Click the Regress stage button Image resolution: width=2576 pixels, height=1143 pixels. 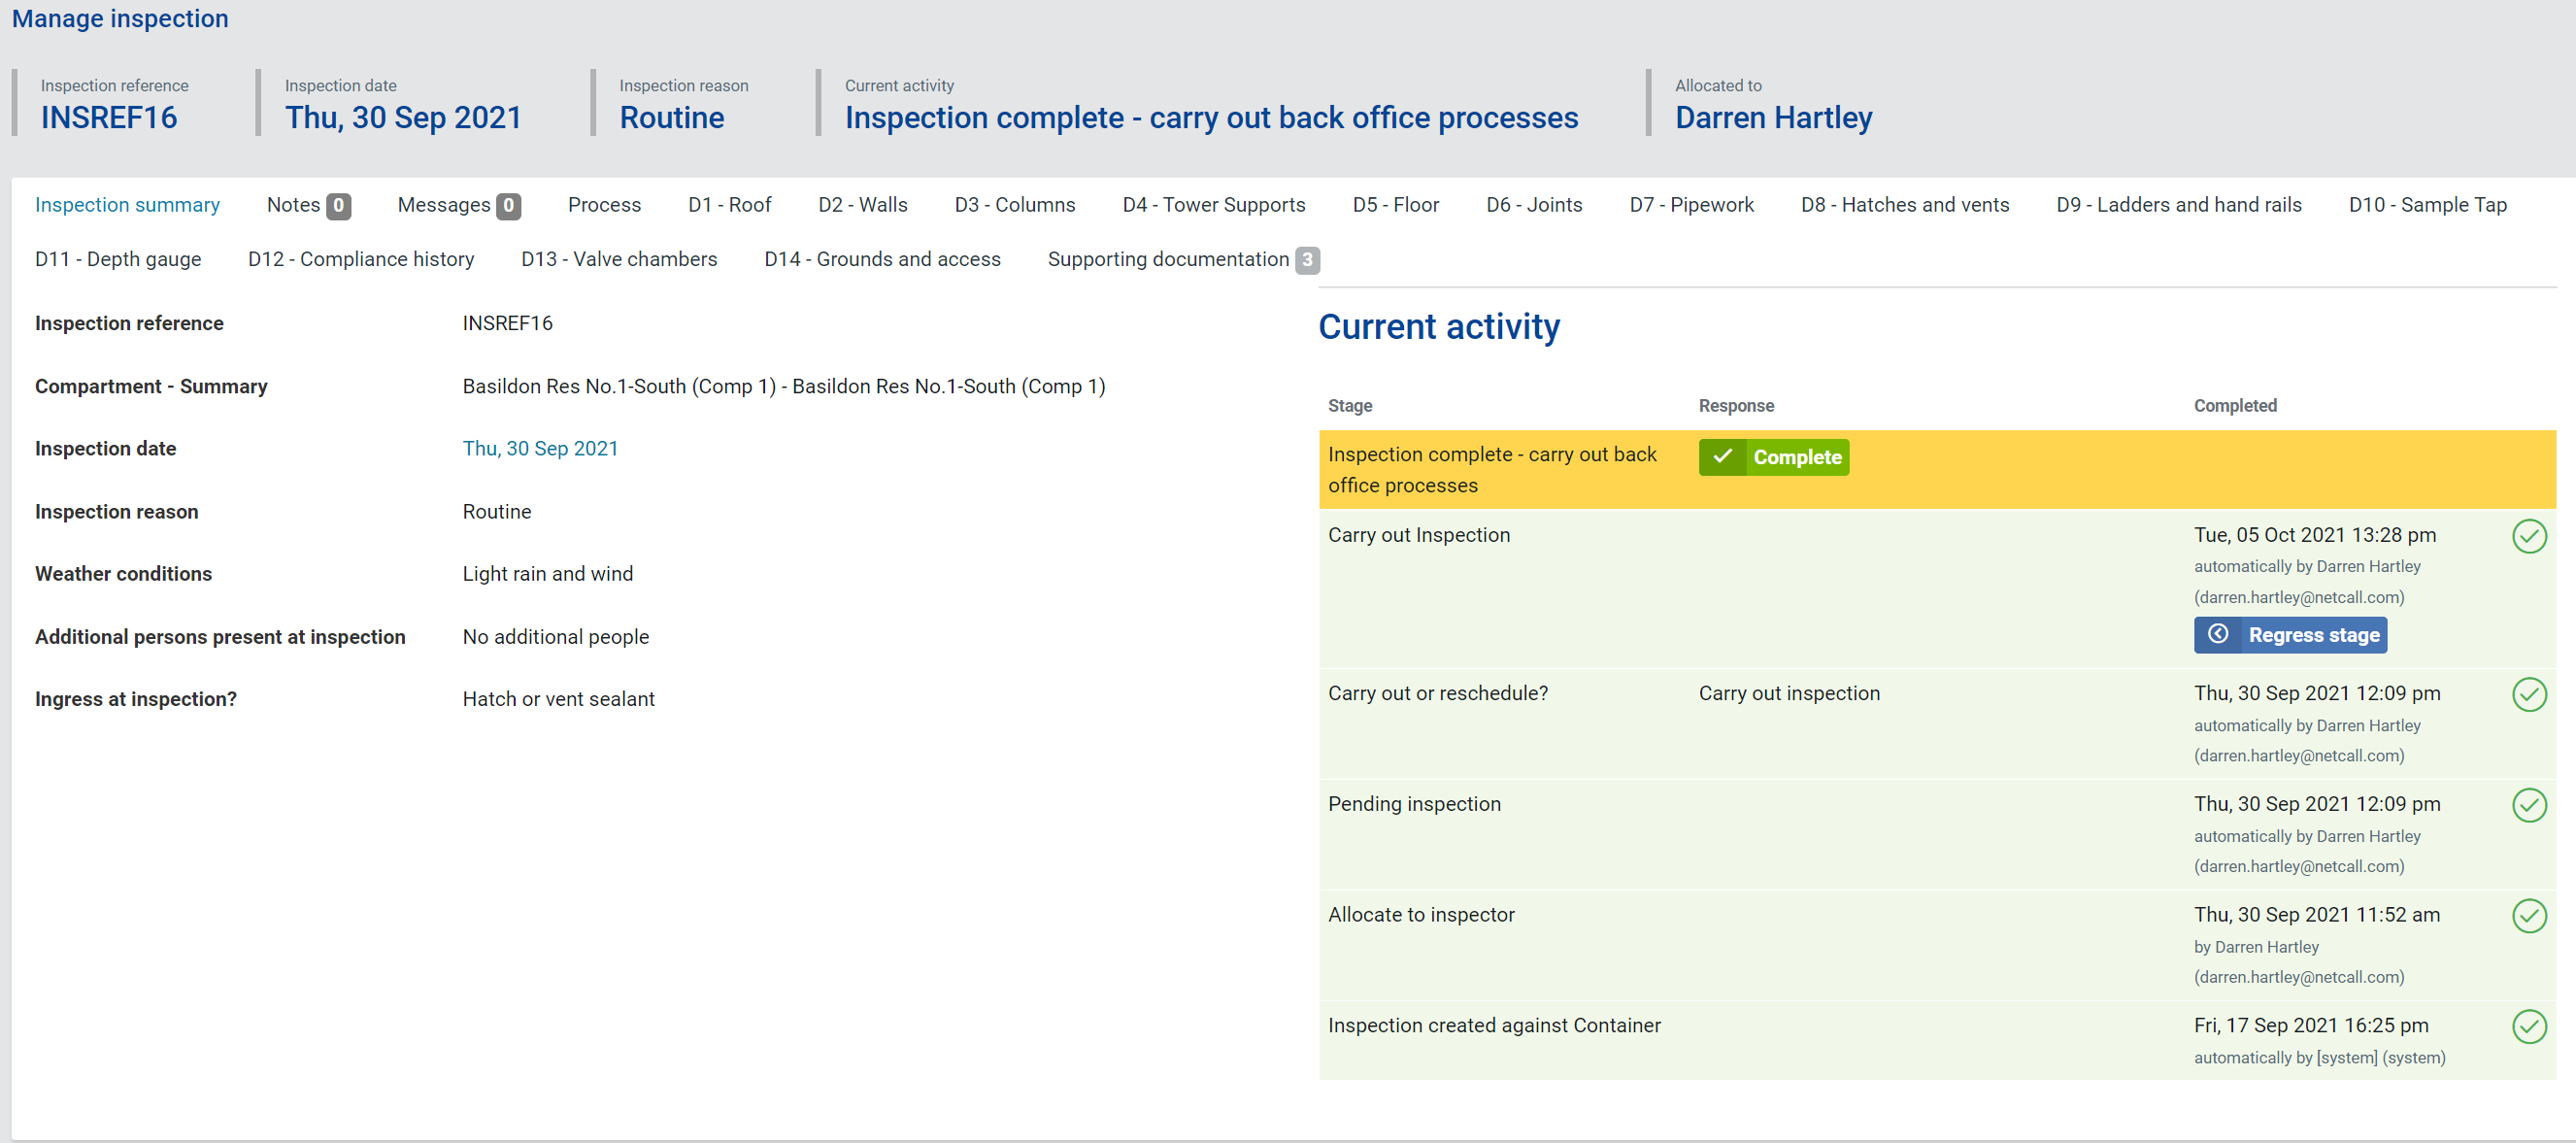tap(2289, 635)
